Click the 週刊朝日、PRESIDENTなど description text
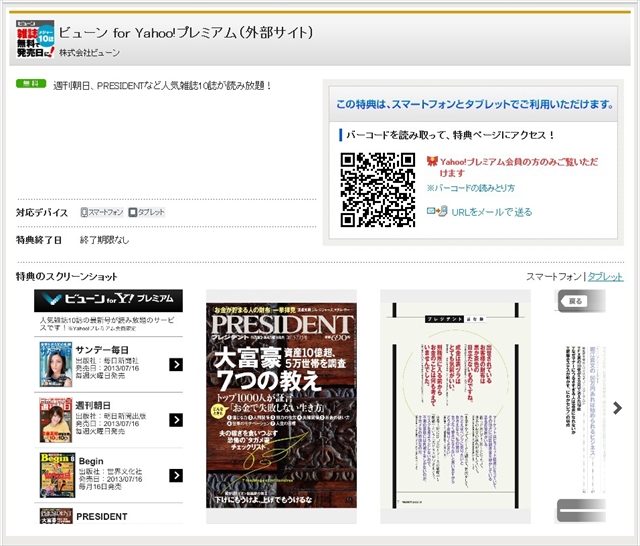This screenshot has height=546, width=640. click(x=162, y=86)
